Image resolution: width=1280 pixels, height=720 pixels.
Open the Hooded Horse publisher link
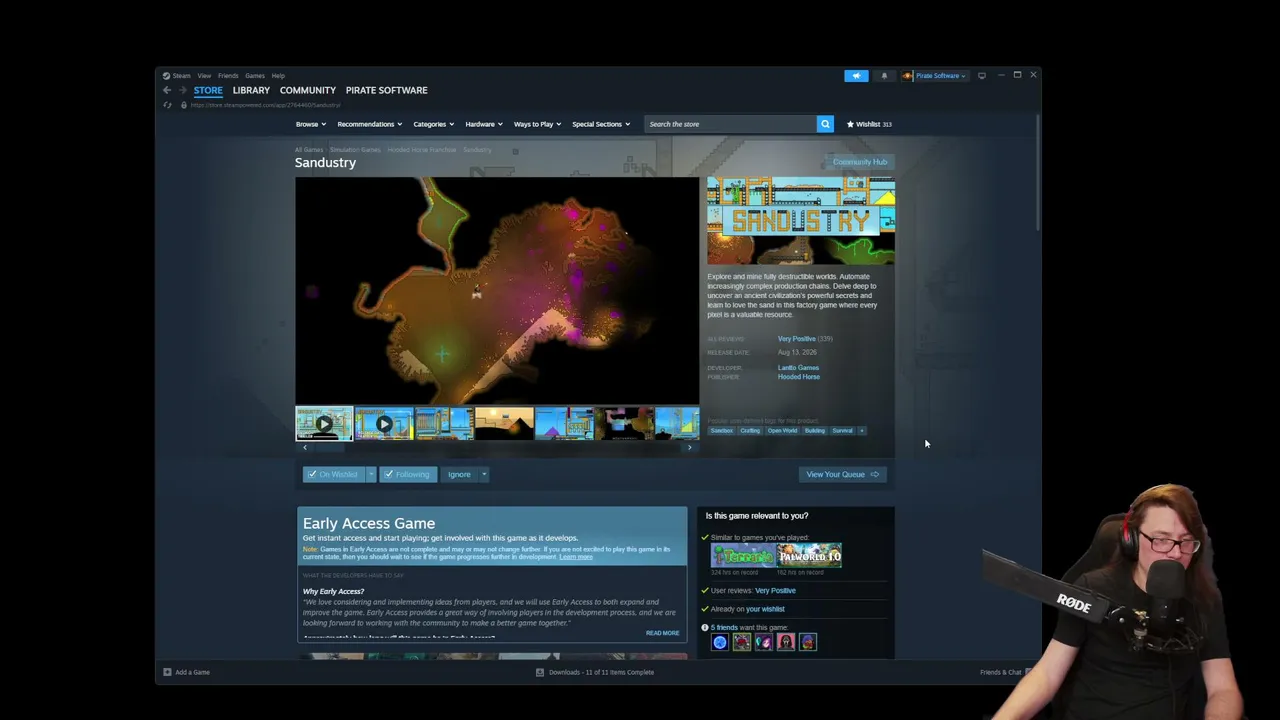799,377
